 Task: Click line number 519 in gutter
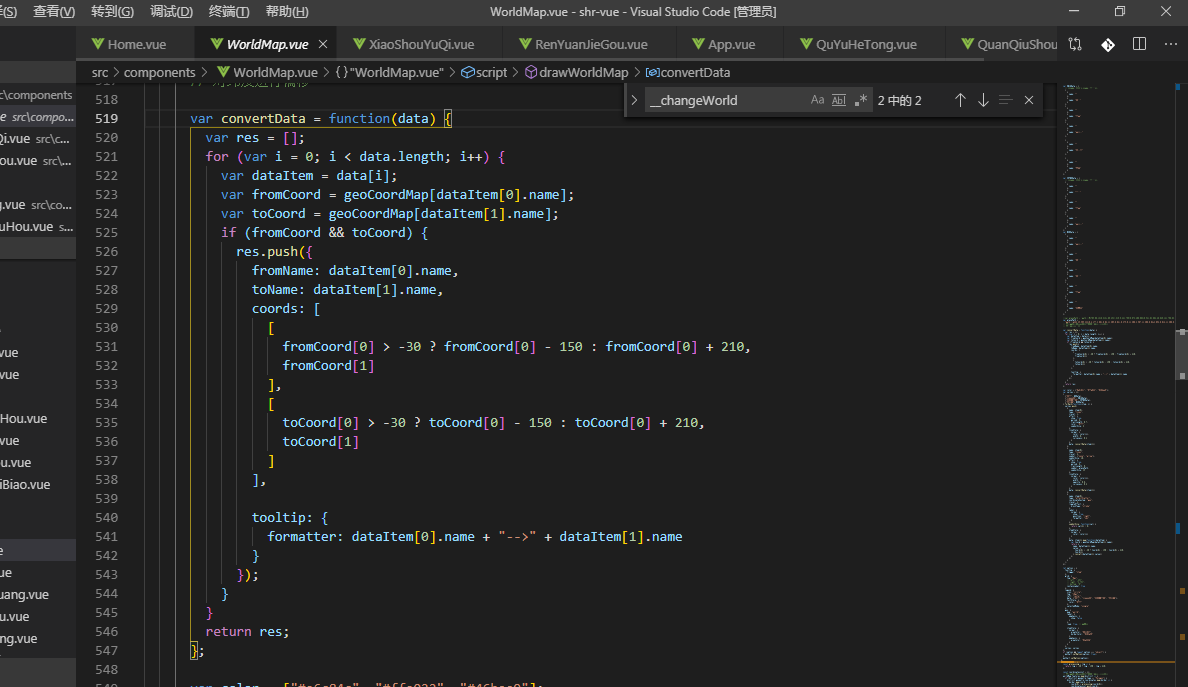click(x=107, y=118)
